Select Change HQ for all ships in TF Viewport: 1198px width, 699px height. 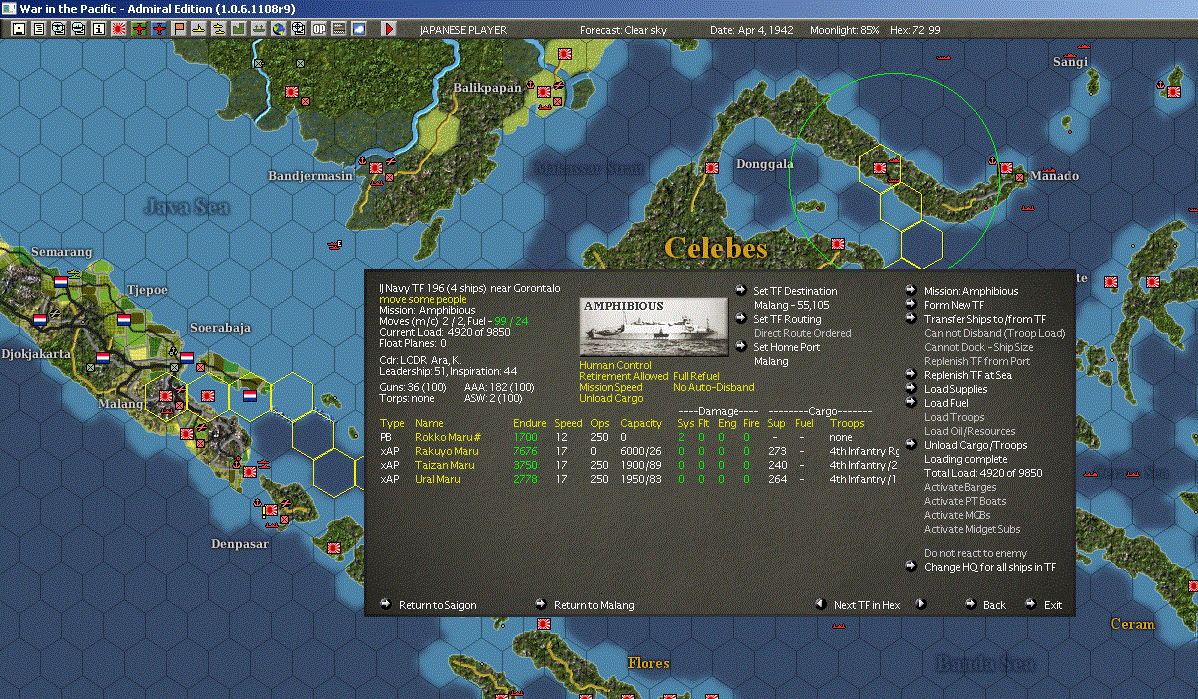(x=989, y=567)
